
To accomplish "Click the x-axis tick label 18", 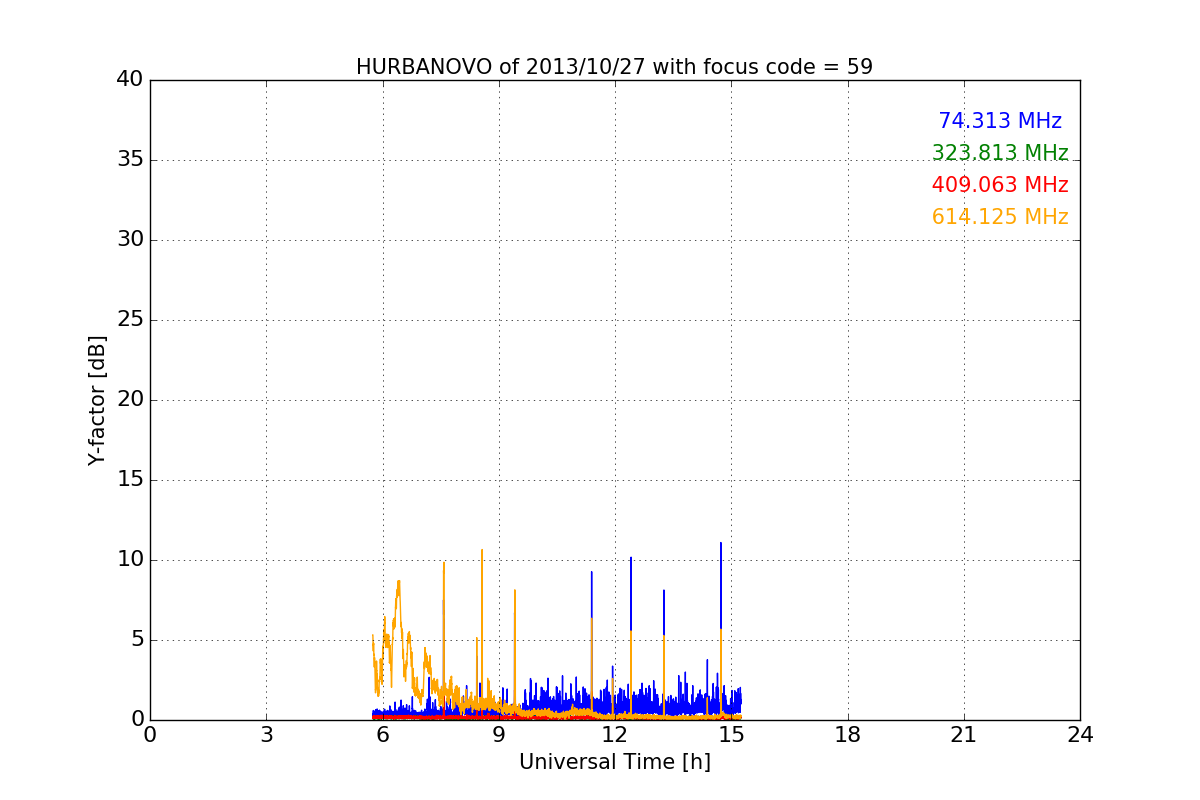I will coord(848,735).
